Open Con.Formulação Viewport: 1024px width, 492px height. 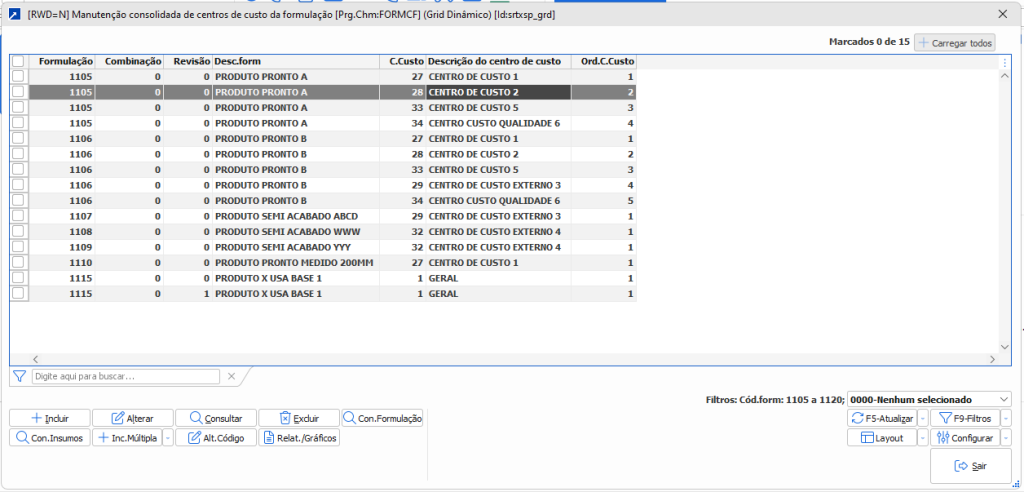(382, 418)
